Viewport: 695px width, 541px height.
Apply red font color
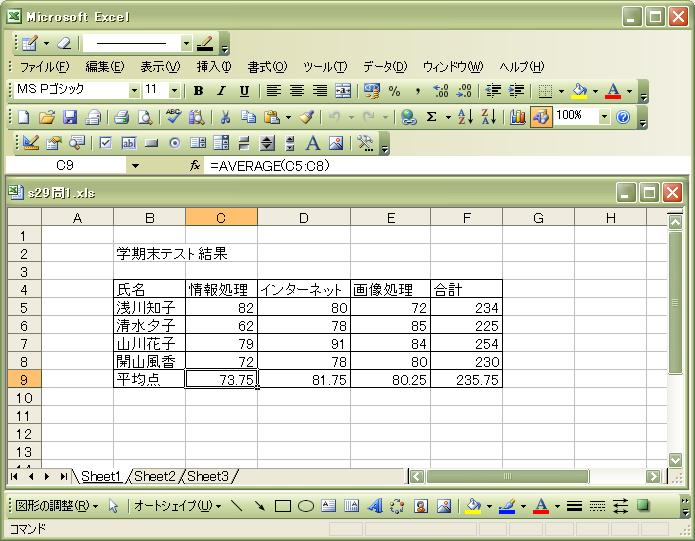(x=613, y=91)
